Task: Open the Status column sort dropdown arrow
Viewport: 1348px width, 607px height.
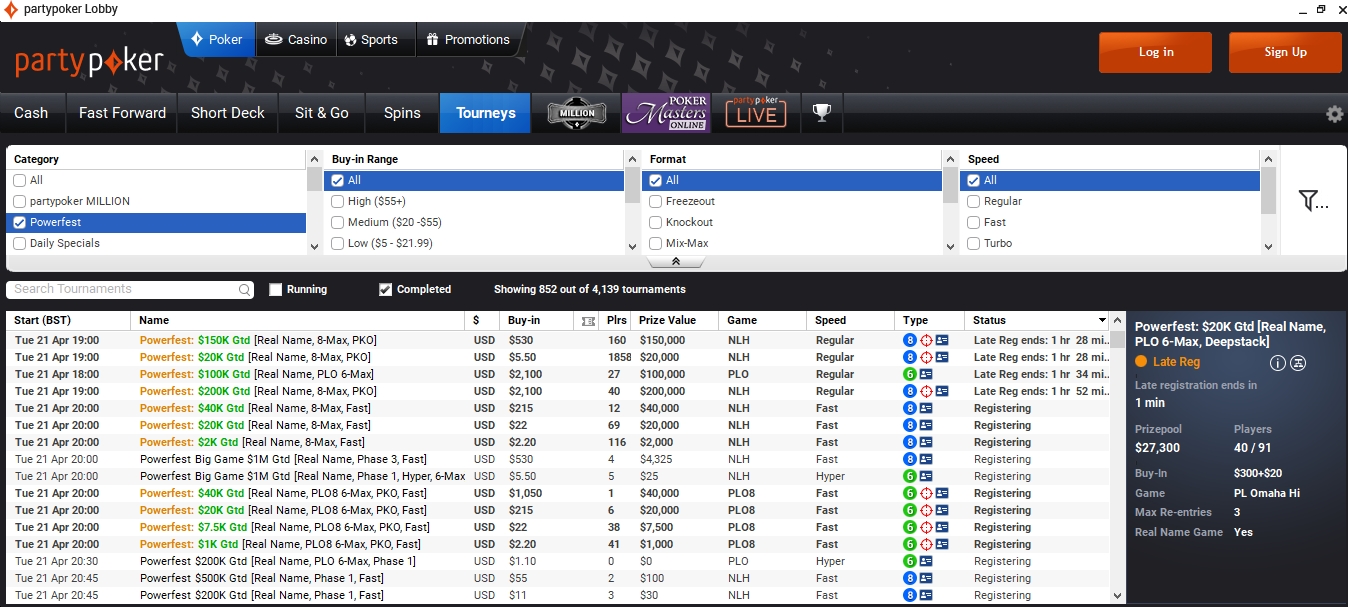Action: click(x=1102, y=321)
